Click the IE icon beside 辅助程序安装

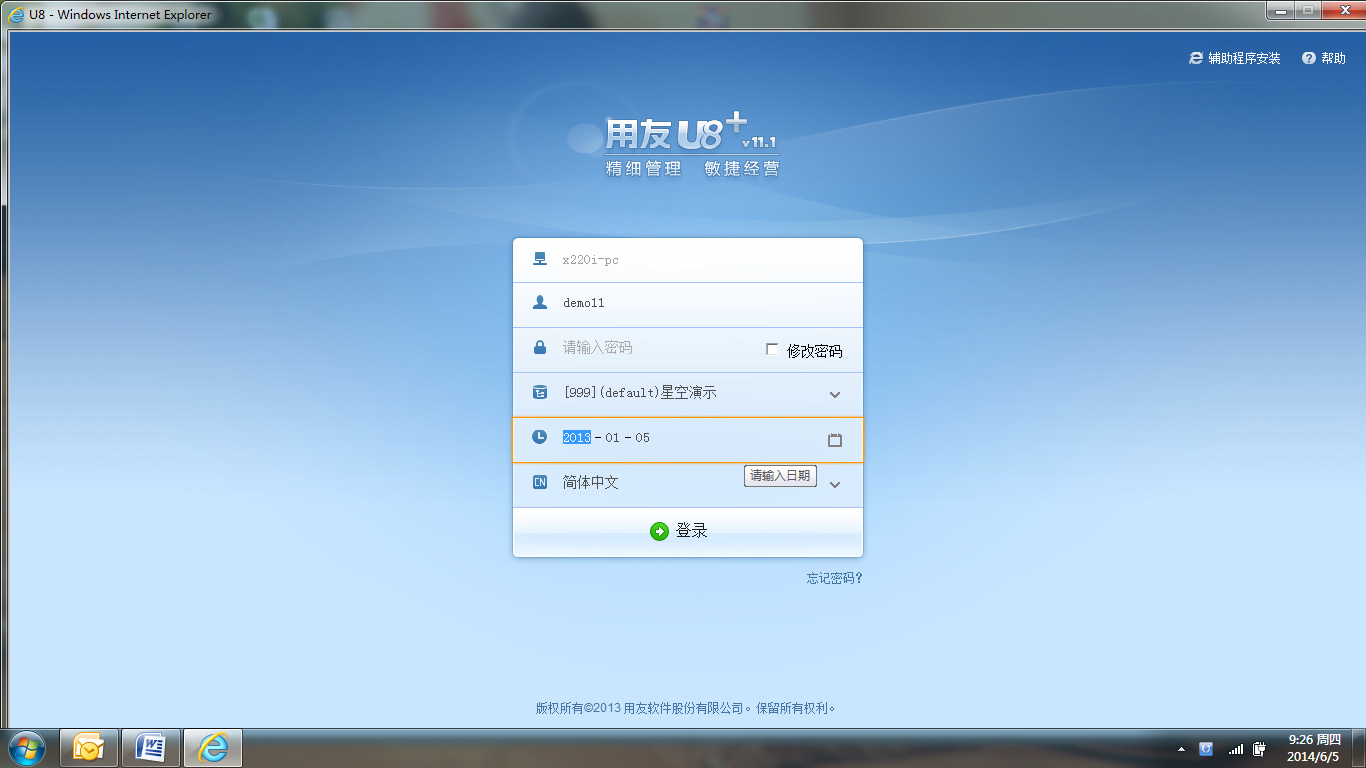click(1196, 58)
